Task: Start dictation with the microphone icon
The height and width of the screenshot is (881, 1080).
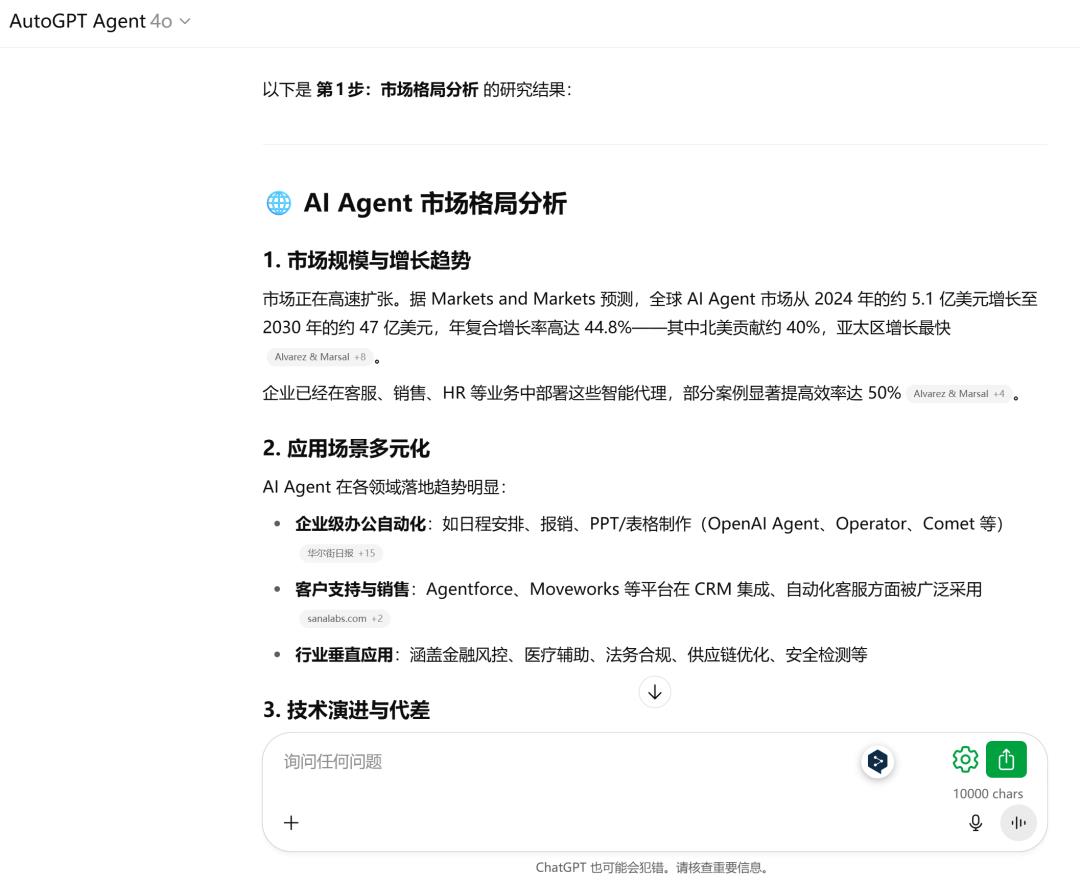Action: [x=975, y=822]
